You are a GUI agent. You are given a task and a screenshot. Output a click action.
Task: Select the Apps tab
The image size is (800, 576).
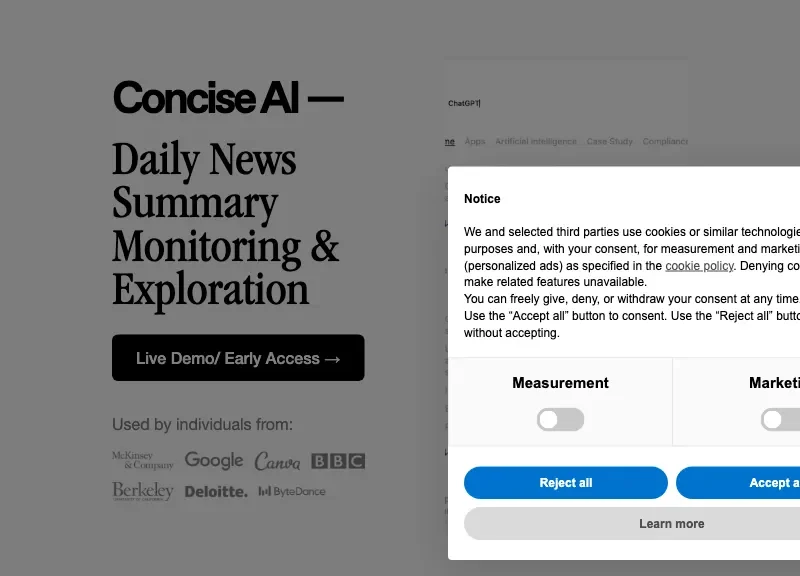[474, 141]
